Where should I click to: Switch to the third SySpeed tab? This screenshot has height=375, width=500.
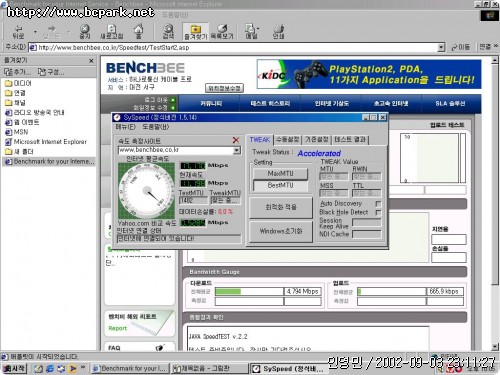(x=317, y=140)
